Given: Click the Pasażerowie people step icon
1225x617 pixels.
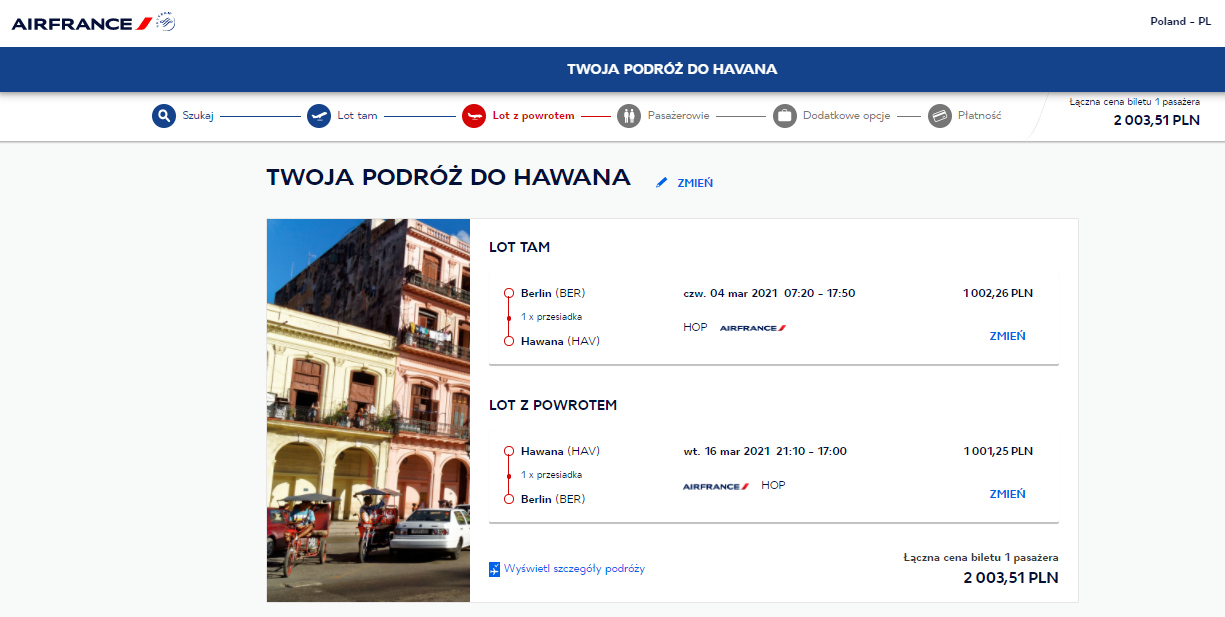Looking at the screenshot, I should 629,116.
